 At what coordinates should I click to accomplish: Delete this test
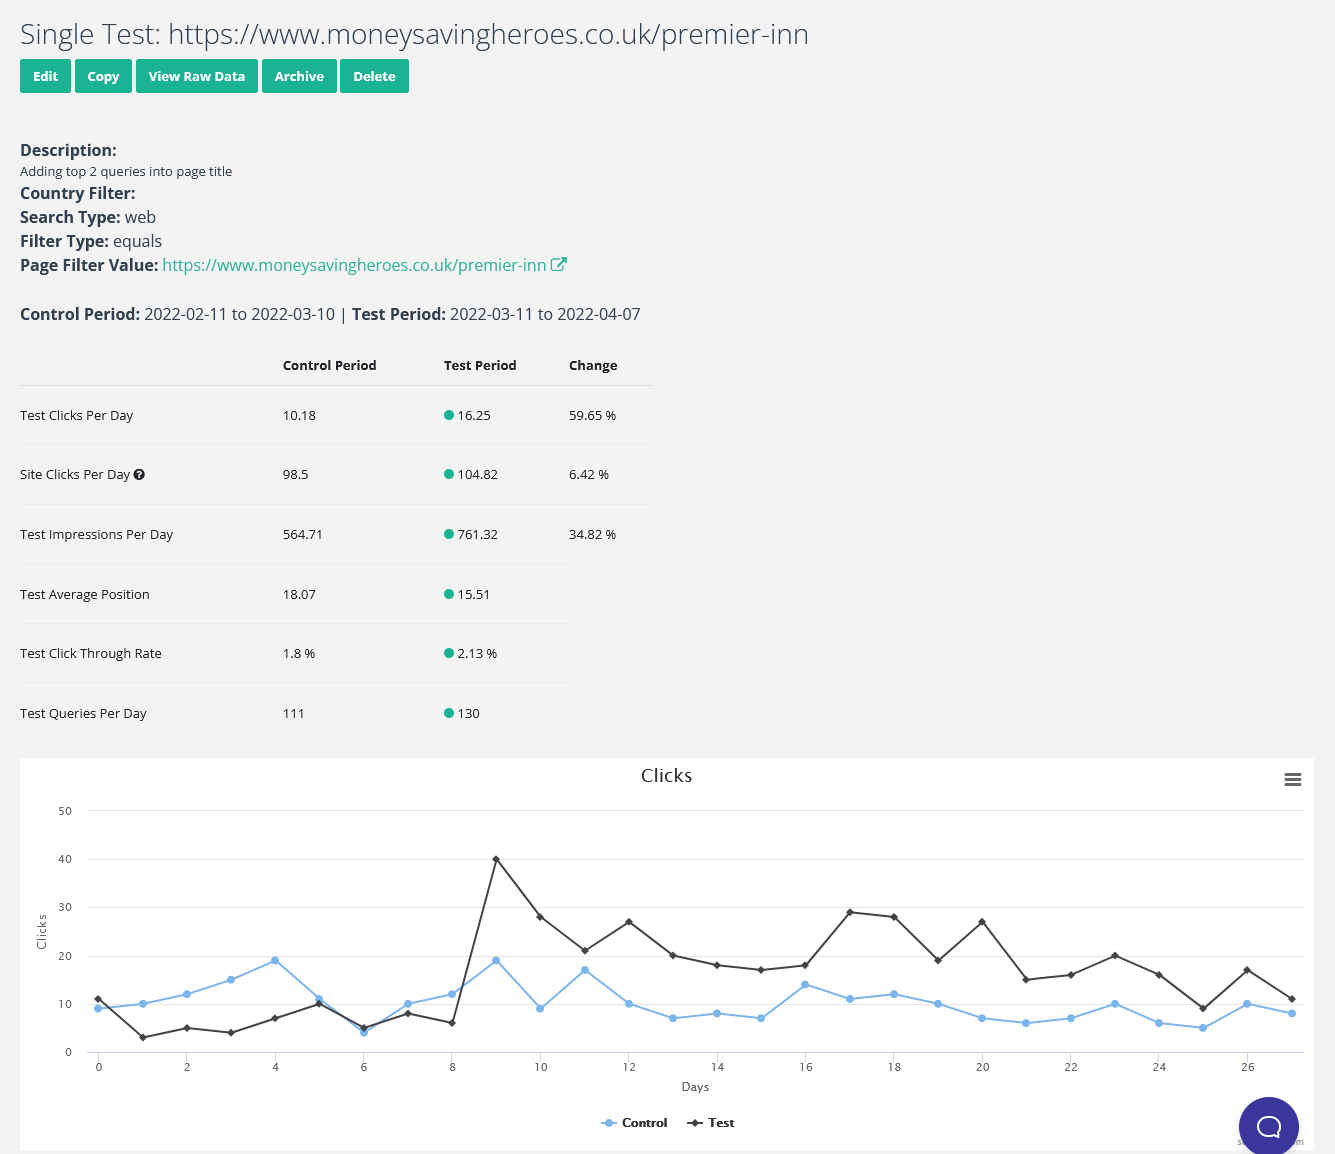click(374, 76)
